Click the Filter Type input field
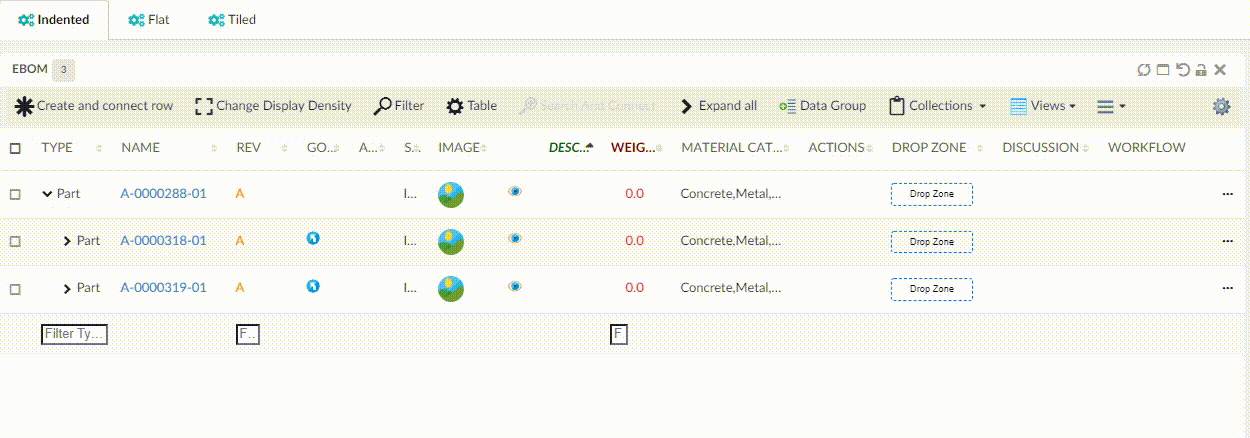This screenshot has height=438, width=1250. click(x=74, y=334)
